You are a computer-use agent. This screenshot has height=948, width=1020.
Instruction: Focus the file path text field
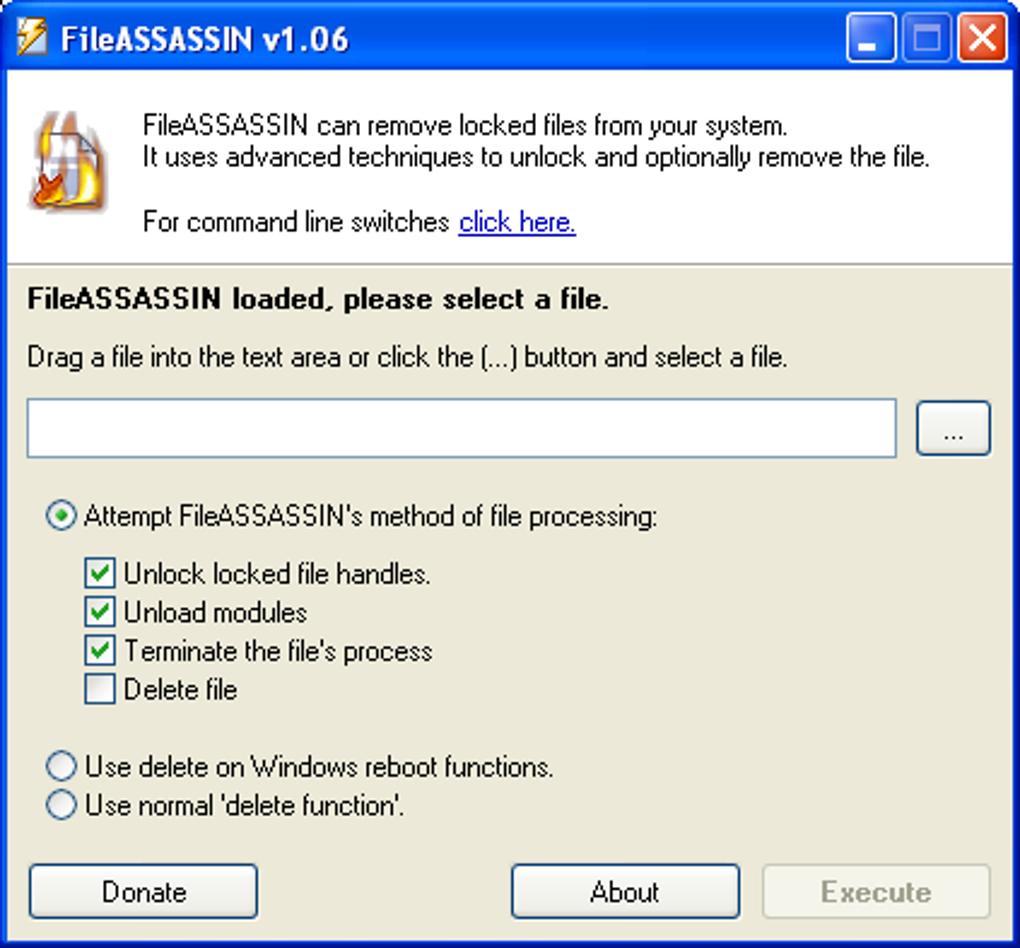(461, 428)
